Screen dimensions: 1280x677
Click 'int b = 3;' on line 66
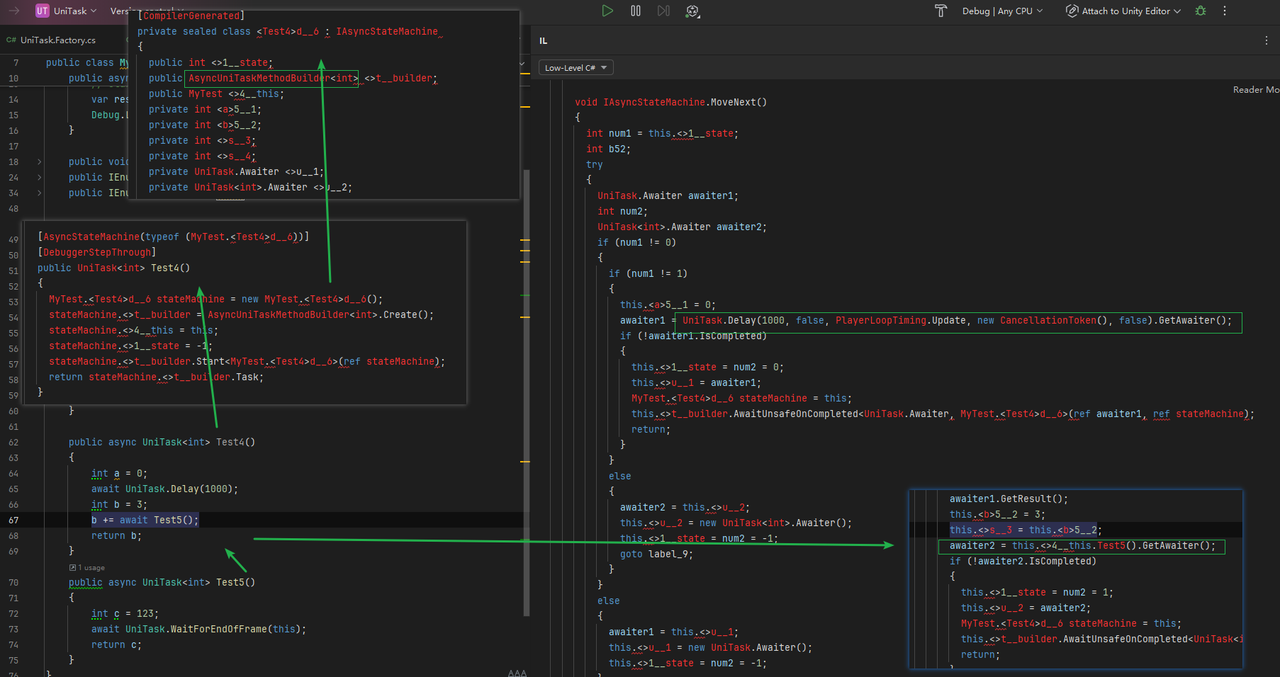(x=119, y=505)
